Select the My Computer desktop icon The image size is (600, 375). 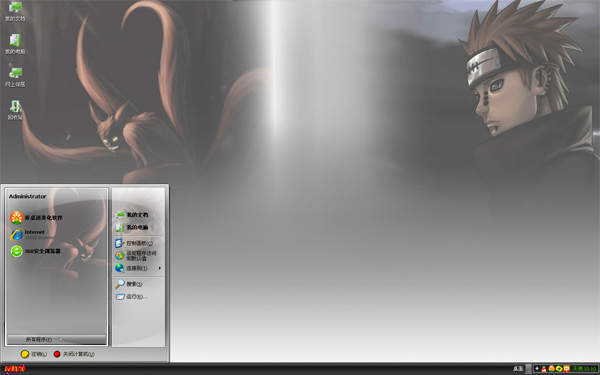[x=15, y=44]
